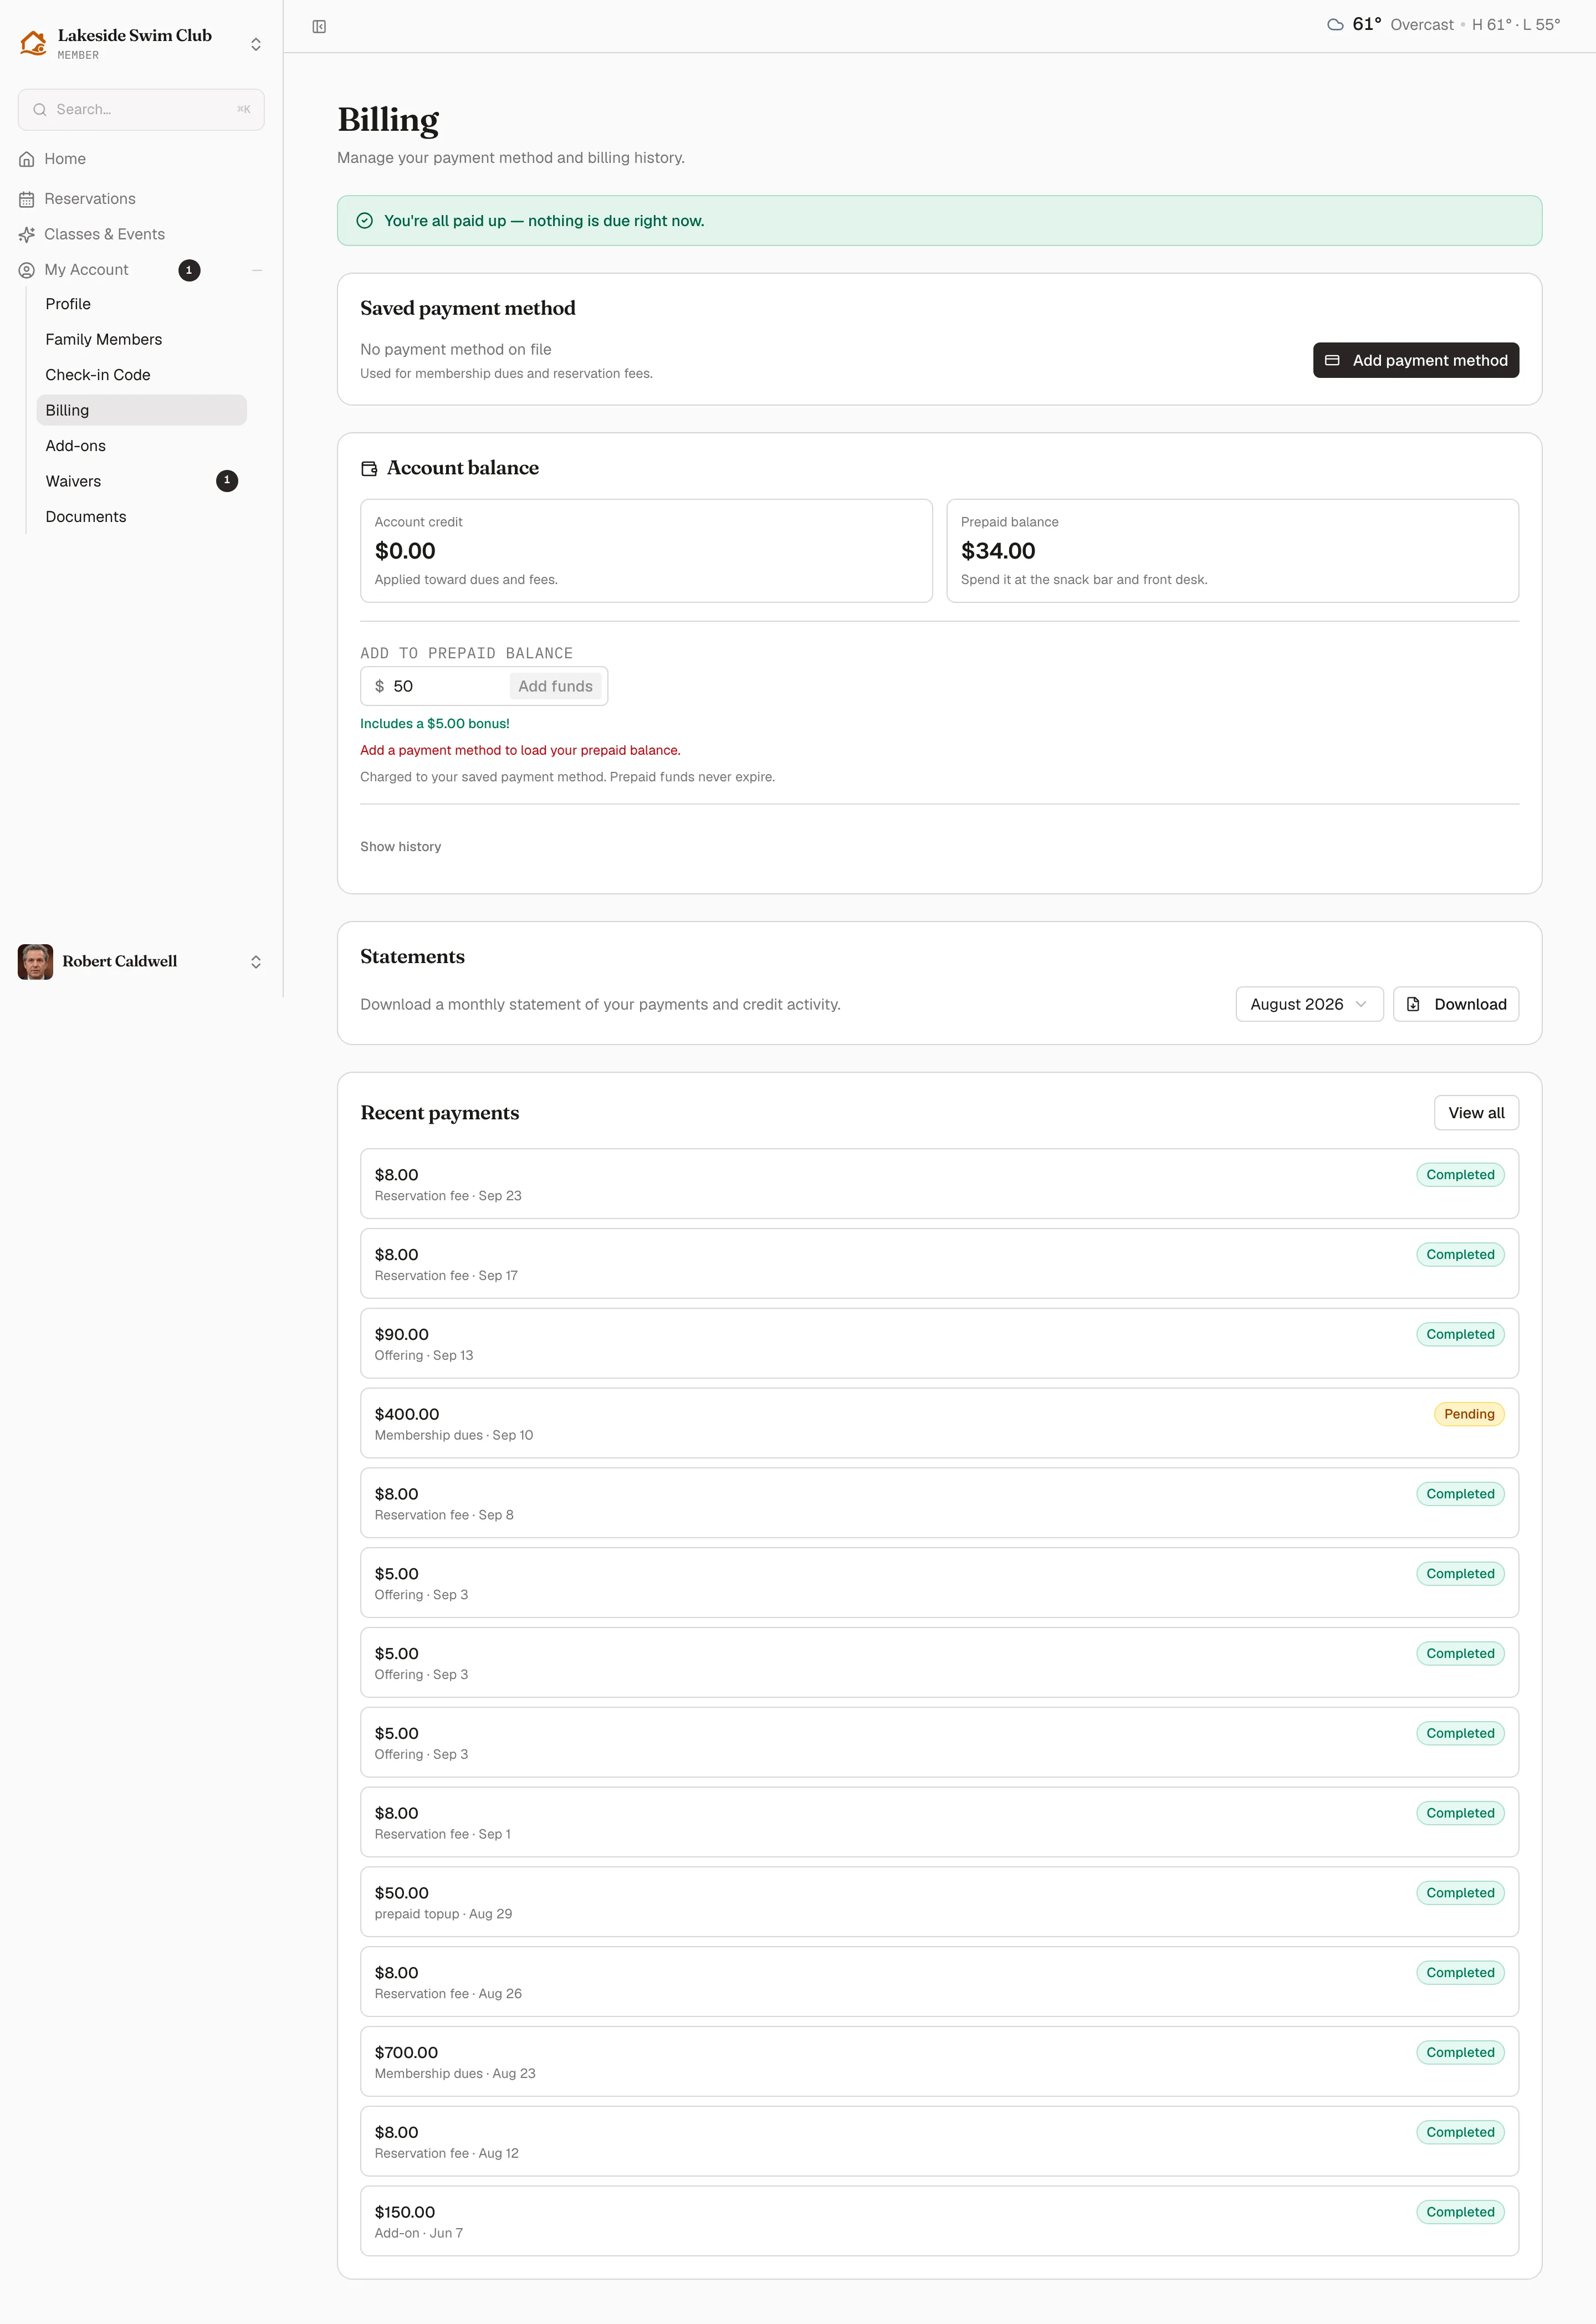1596x2324 pixels.
Task: Click the green check icon in paid-up banner
Action: [365, 221]
